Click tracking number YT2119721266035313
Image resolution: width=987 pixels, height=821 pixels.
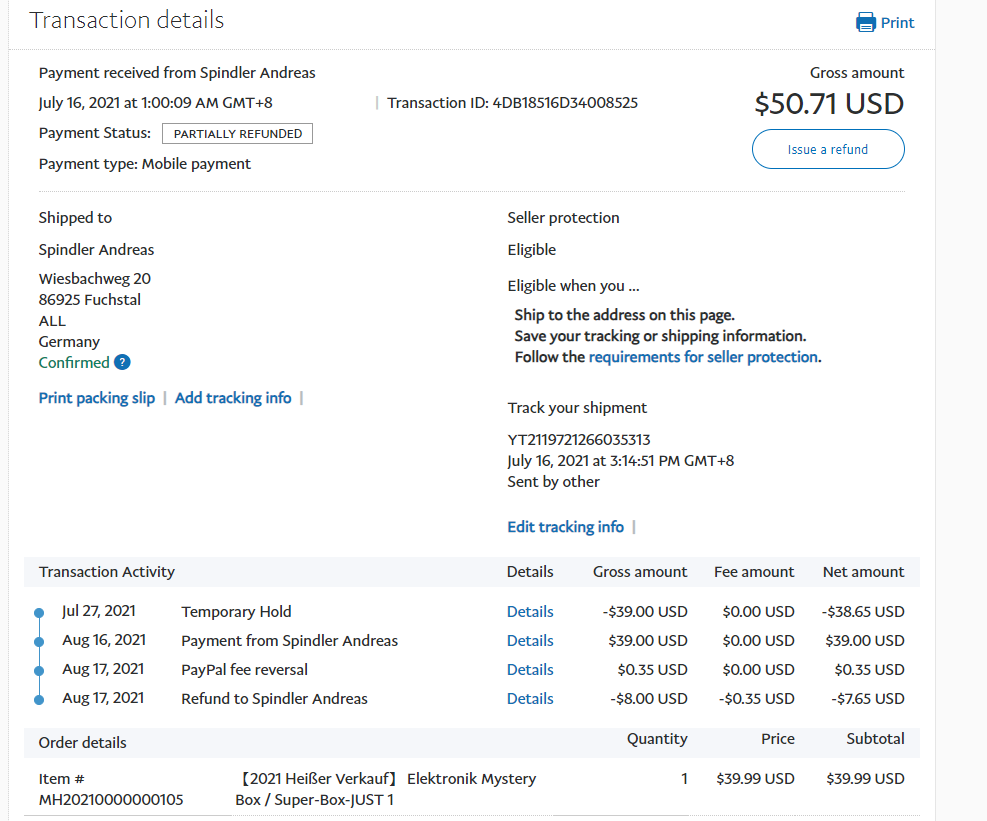[x=579, y=440]
